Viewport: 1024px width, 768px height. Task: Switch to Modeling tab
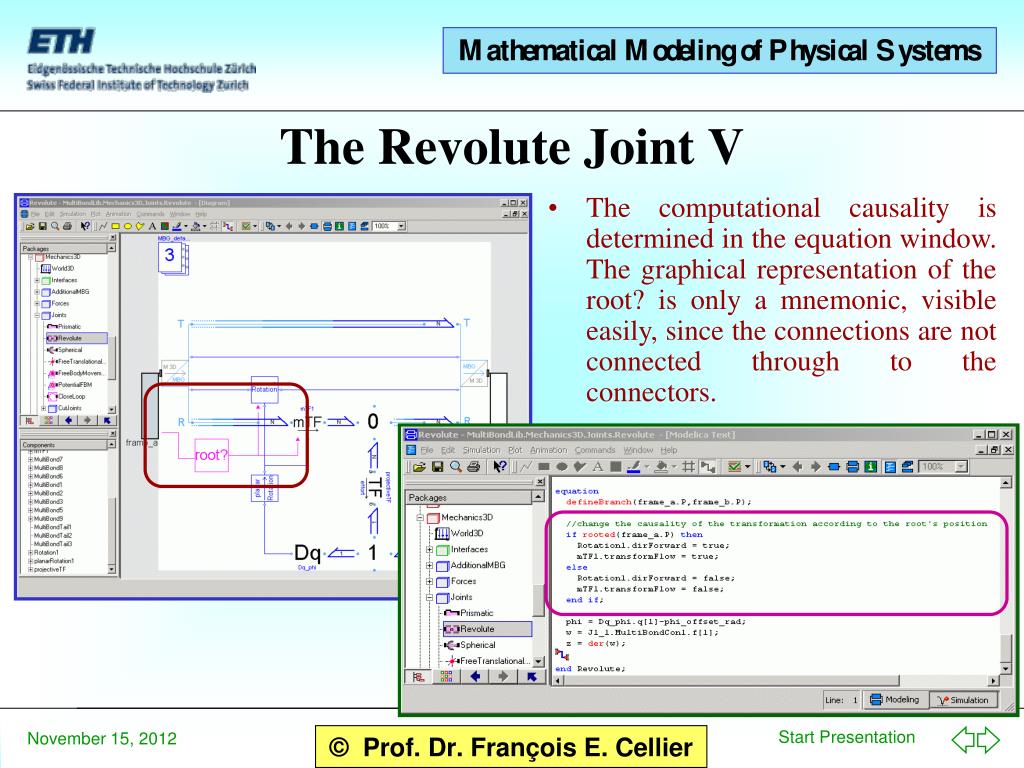pos(895,699)
